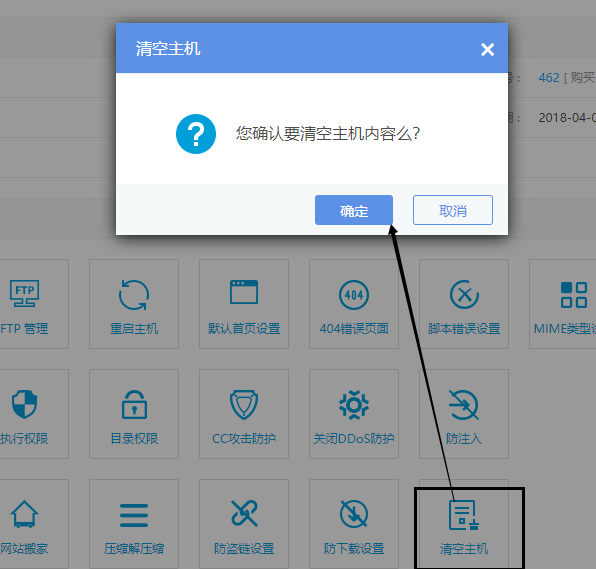596x569 pixels.
Task: Click the 取消 cancel button
Action: pos(453,210)
